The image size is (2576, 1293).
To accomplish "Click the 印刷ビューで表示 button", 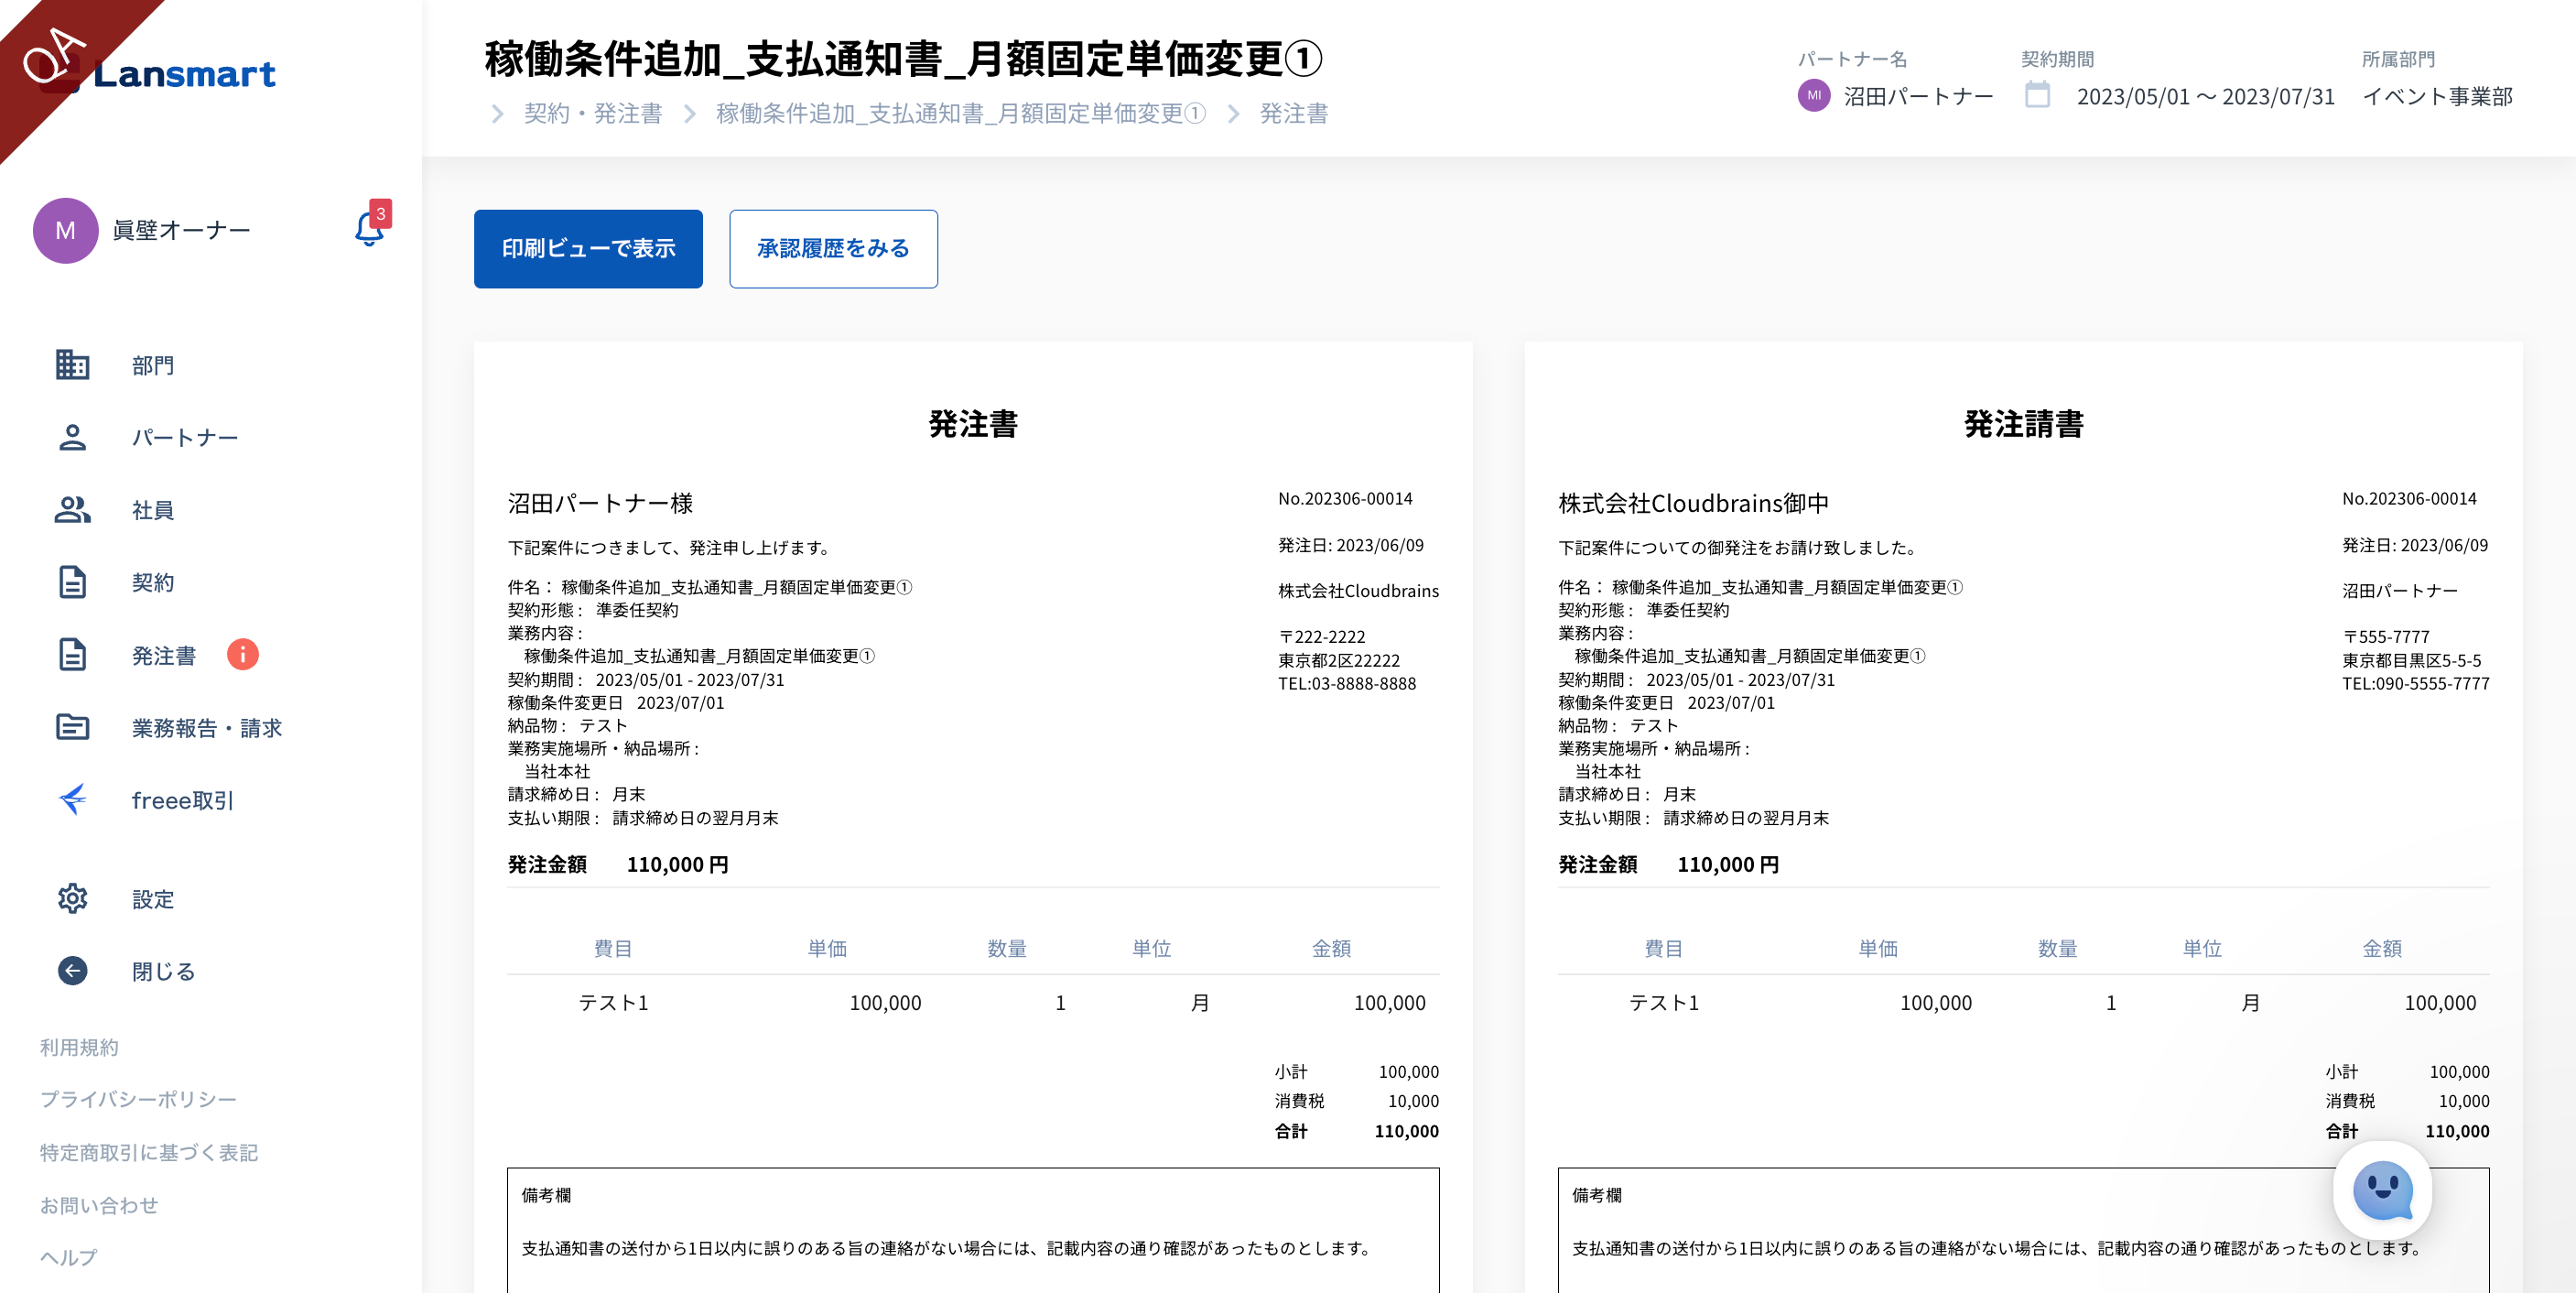I will 588,248.
